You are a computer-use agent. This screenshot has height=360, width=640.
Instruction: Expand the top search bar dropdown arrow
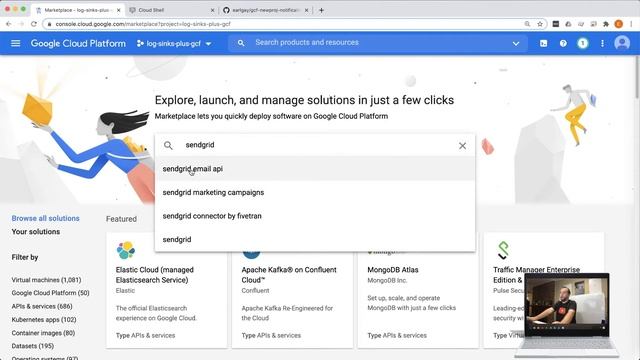click(516, 43)
